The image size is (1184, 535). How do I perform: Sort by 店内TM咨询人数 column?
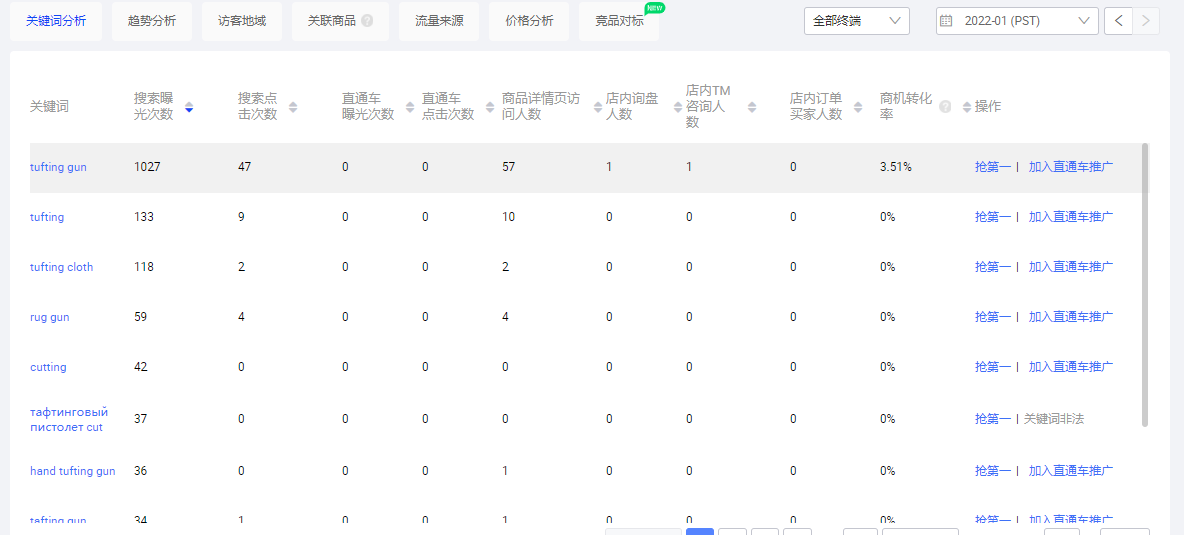752,107
